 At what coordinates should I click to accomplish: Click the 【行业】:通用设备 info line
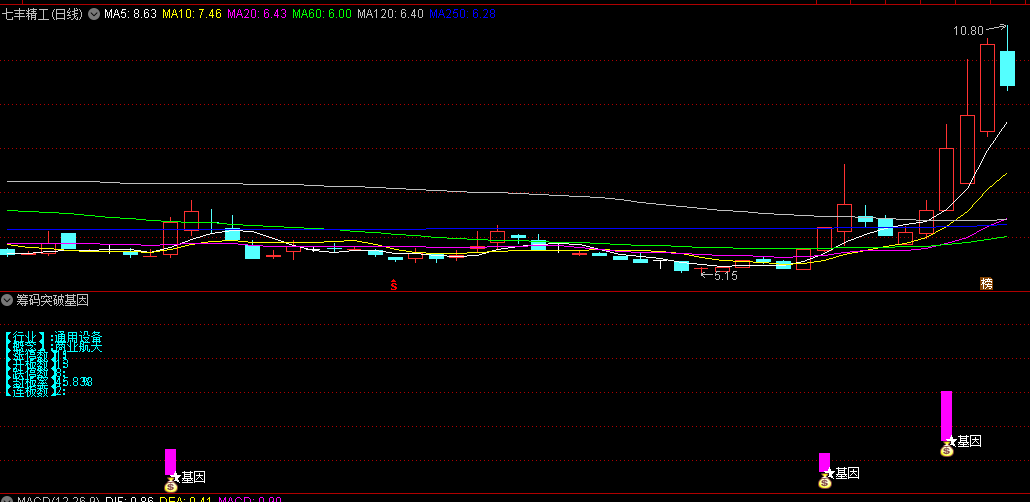click(x=54, y=338)
